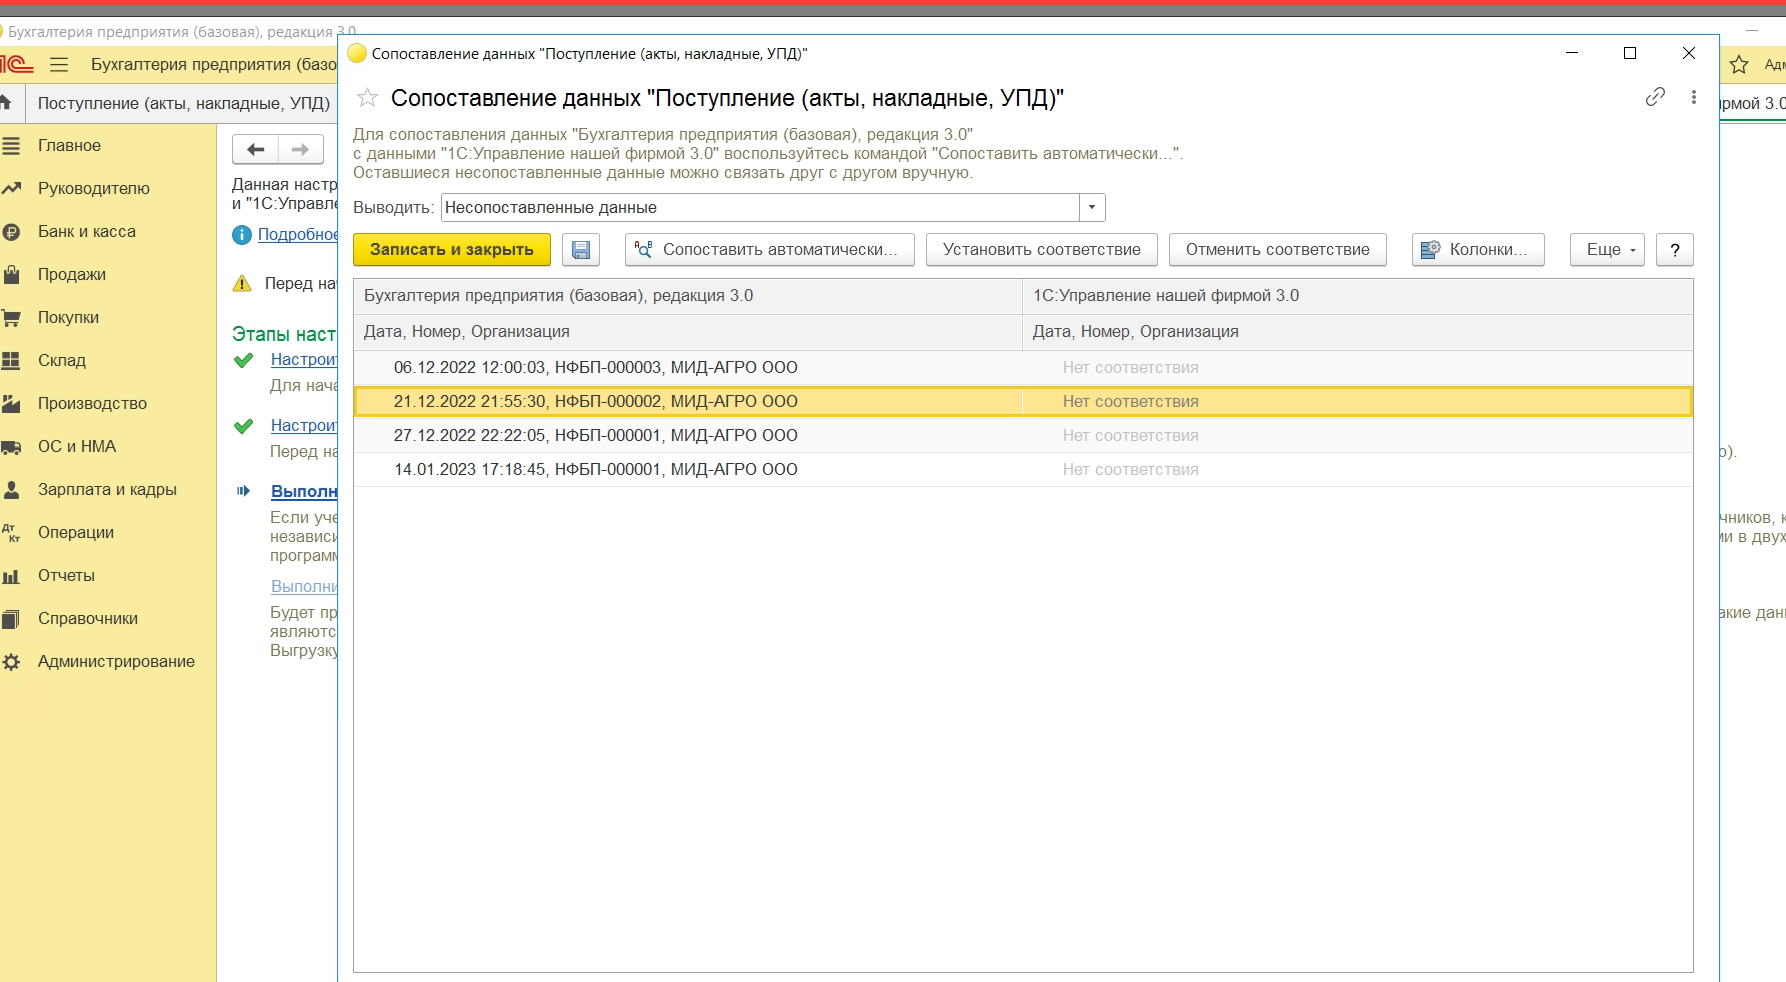Viewport: 1786px width, 982px height.
Task: Add dialog to favorites with star icon
Action: [x=368, y=98]
